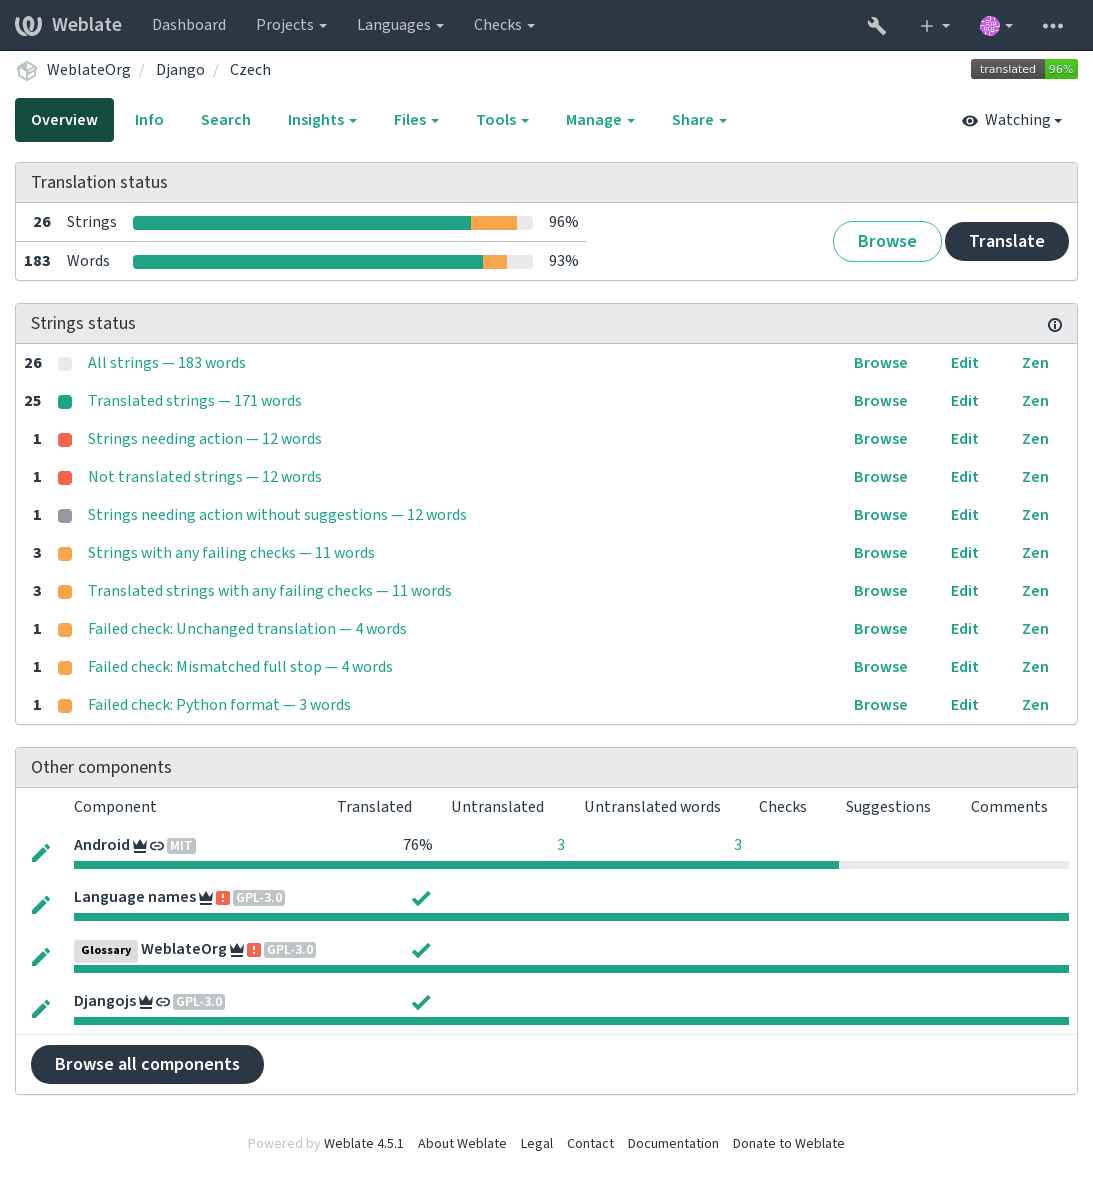The image size is (1093, 1181).
Task: Click the link icon beside Android
Action: coord(157,846)
